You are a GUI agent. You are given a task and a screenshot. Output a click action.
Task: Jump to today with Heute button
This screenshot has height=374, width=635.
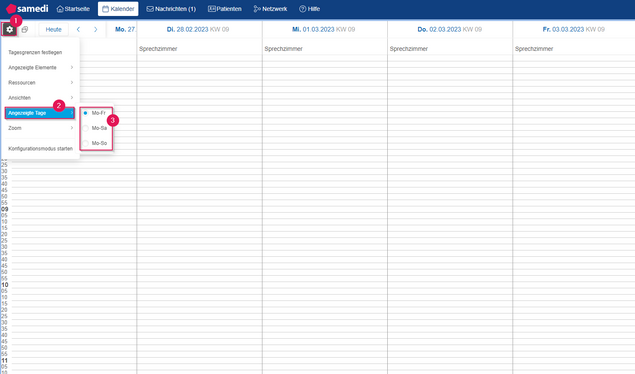click(53, 30)
